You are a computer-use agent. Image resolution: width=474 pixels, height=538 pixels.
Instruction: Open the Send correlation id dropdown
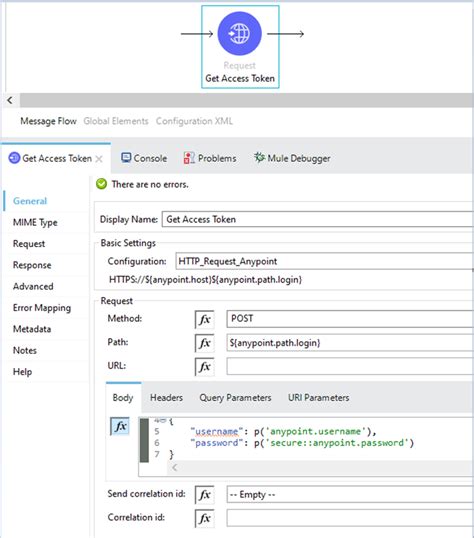tap(350, 494)
